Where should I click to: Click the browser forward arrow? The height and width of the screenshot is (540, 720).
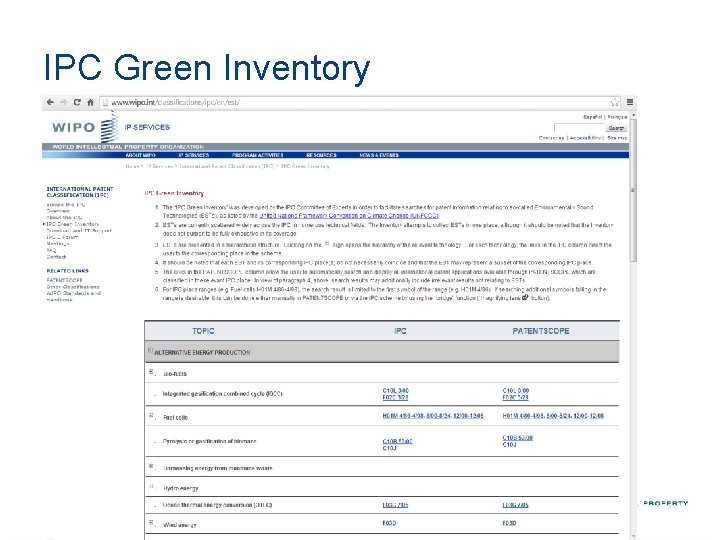click(63, 102)
